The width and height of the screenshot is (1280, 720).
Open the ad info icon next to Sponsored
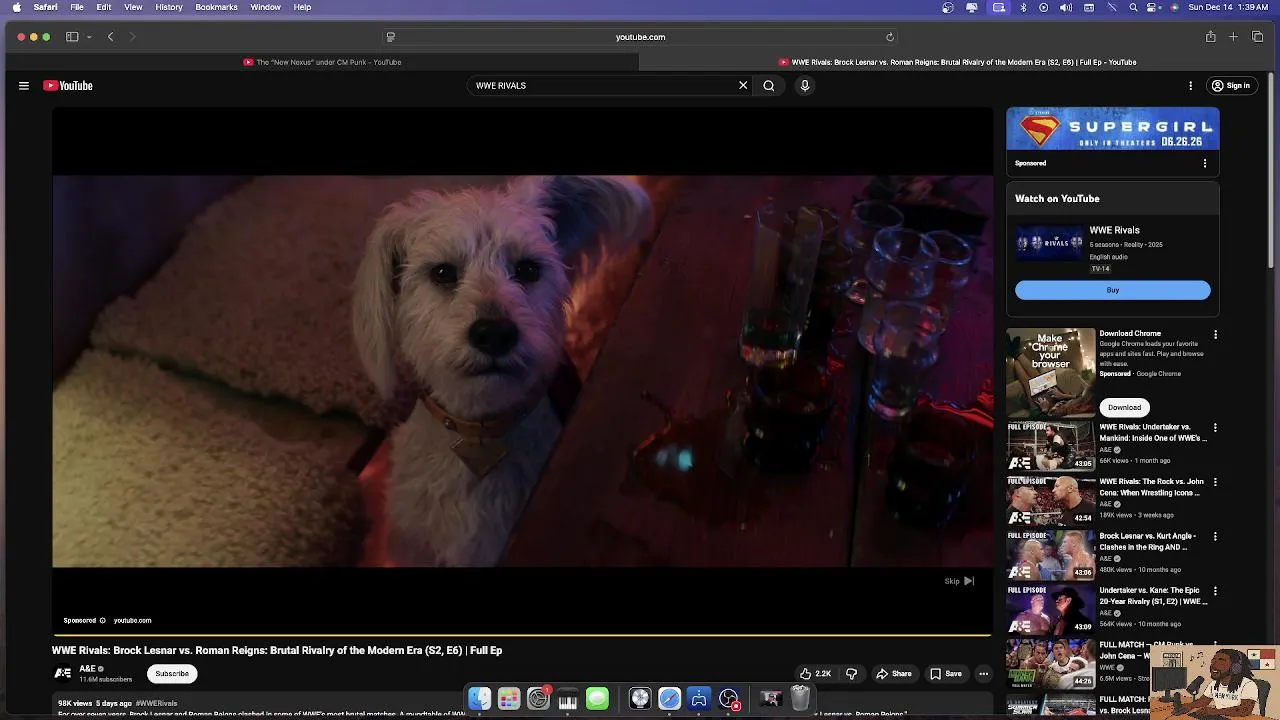point(102,621)
